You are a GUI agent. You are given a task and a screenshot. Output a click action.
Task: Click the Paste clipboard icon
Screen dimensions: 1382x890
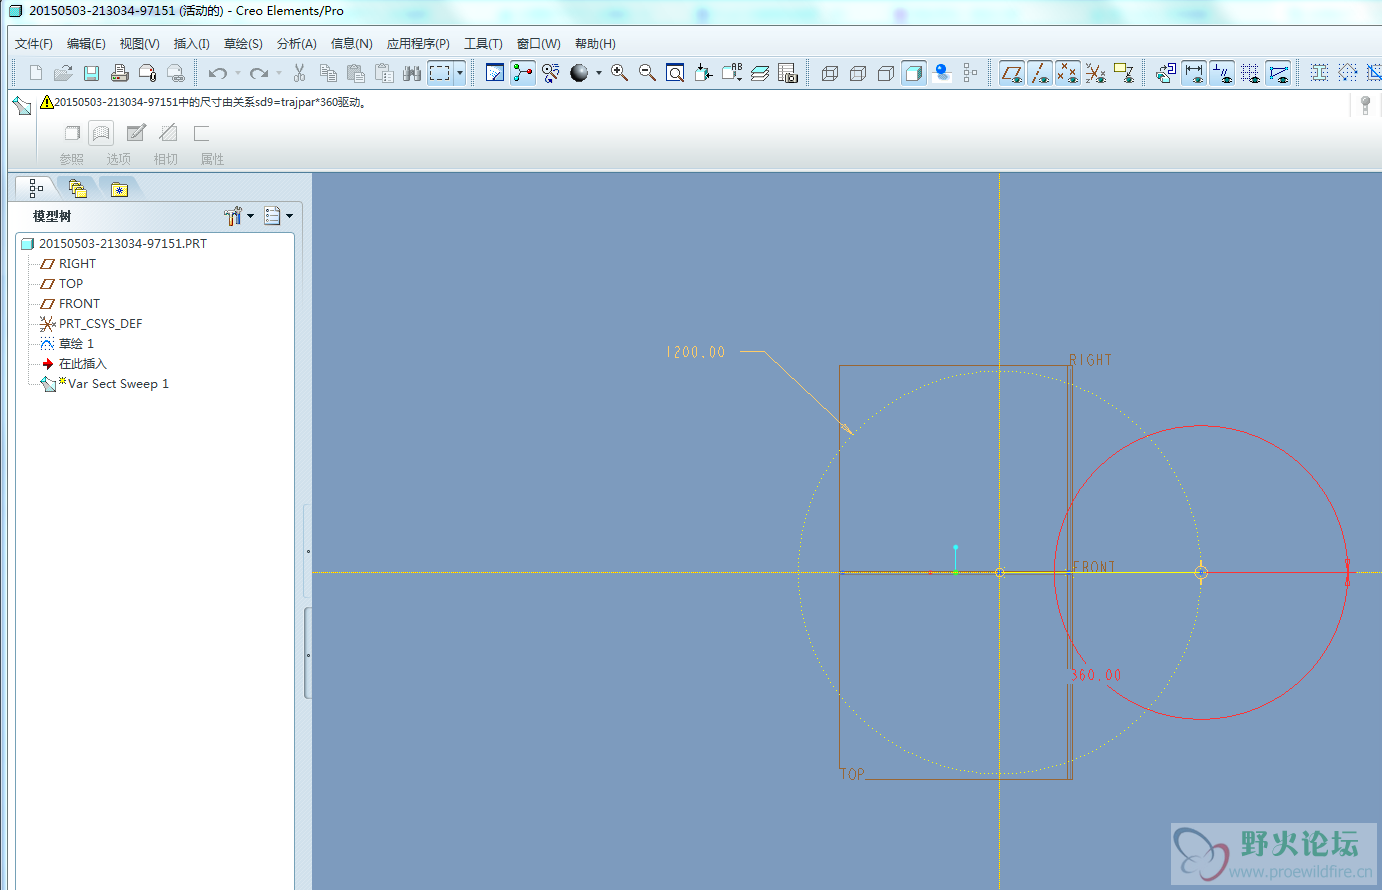click(355, 73)
